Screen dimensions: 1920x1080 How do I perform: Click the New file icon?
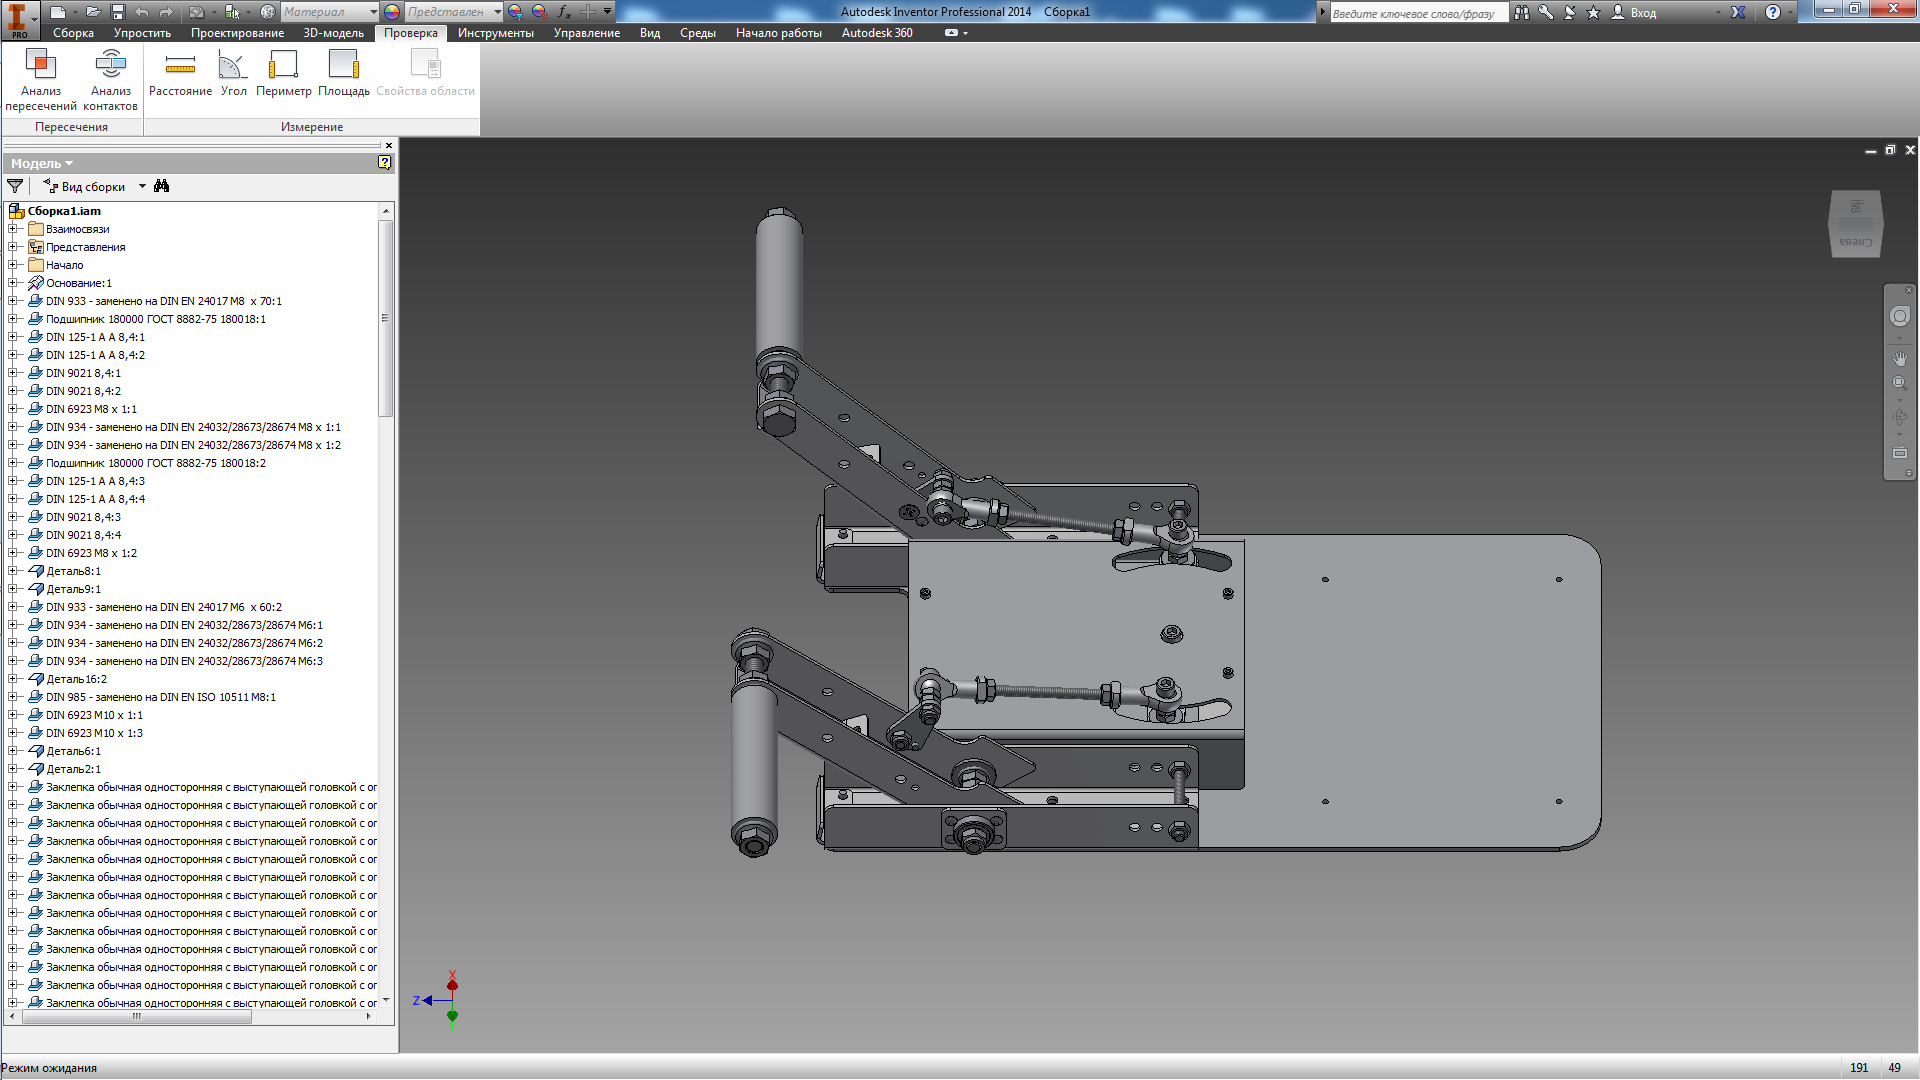[x=59, y=12]
